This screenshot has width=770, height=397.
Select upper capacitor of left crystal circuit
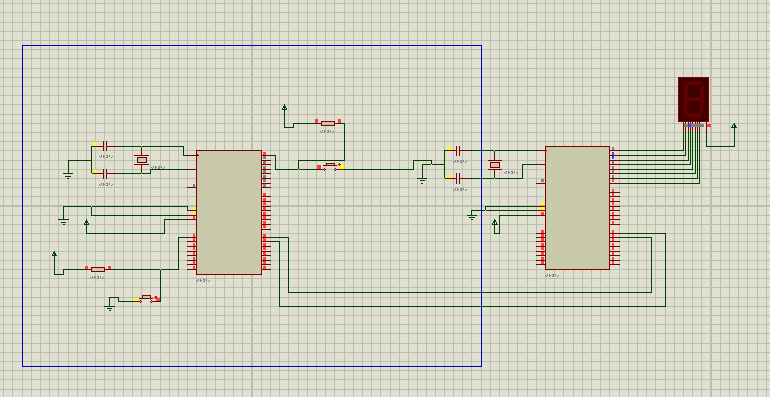[104, 146]
